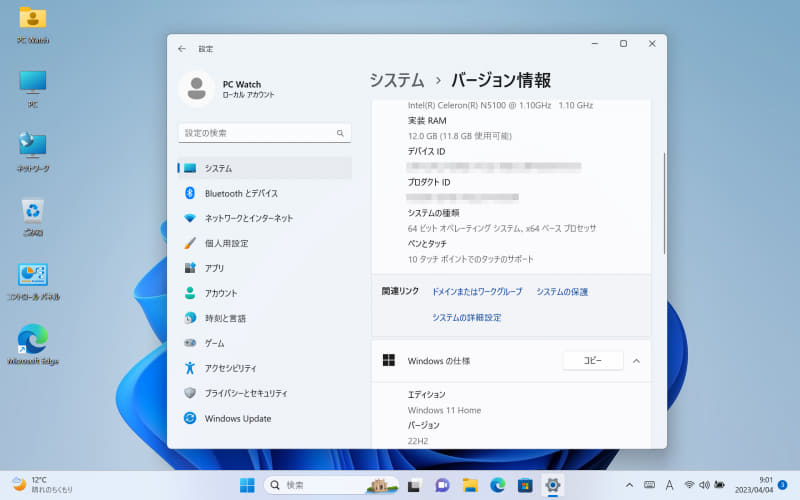Select the PC desktop icon
800x500 pixels.
point(33,89)
